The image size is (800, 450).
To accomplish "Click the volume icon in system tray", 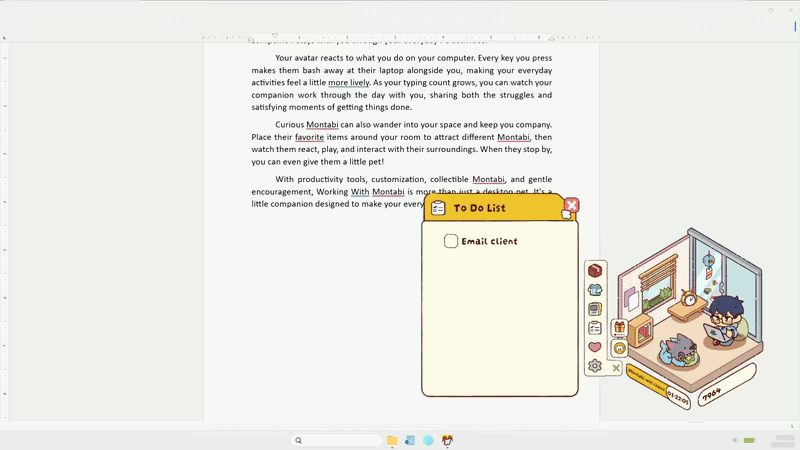I will (x=735, y=440).
